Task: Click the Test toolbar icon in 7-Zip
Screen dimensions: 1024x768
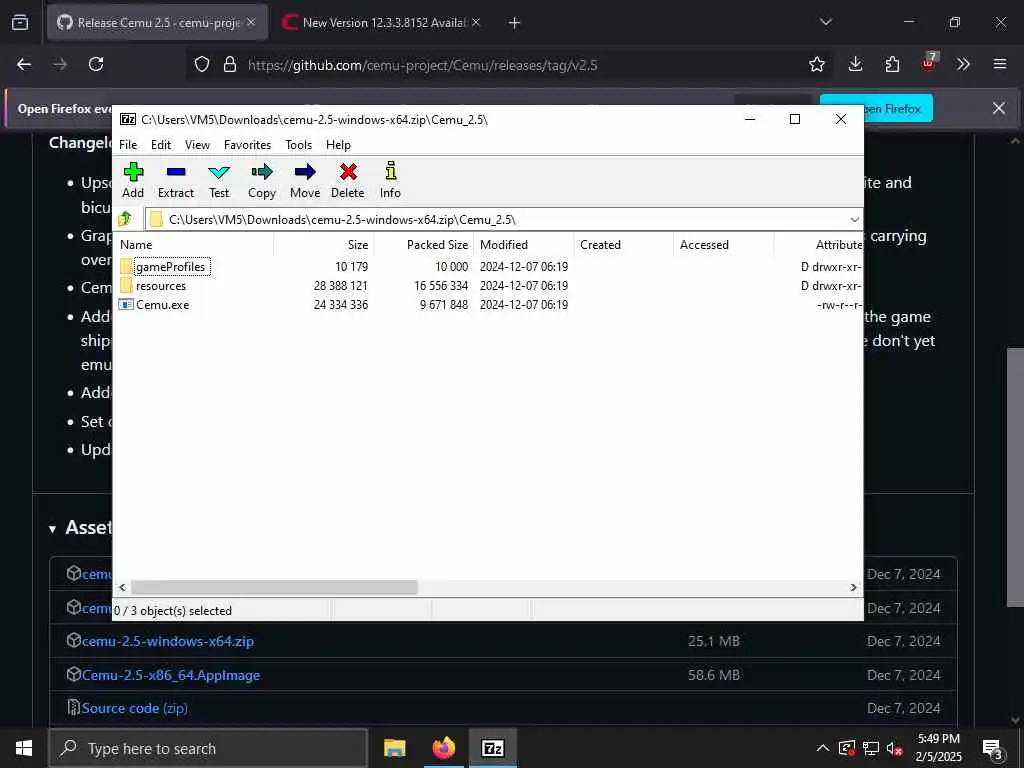Action: click(x=219, y=180)
